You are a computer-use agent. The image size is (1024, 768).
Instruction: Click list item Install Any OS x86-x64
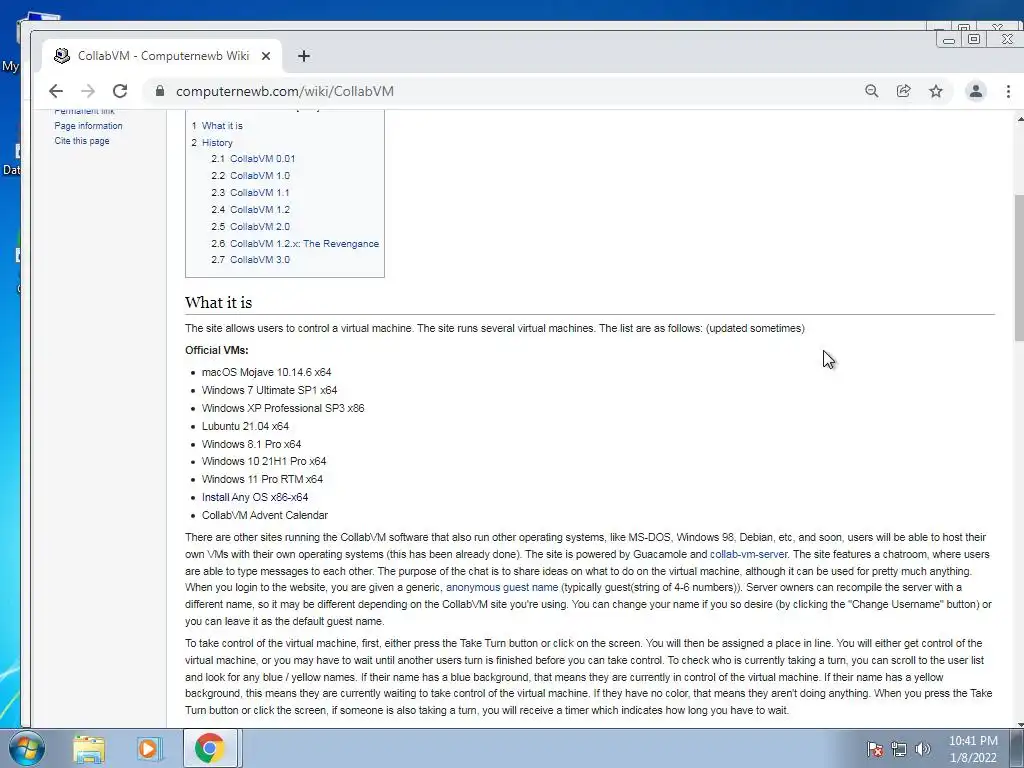[x=255, y=497]
